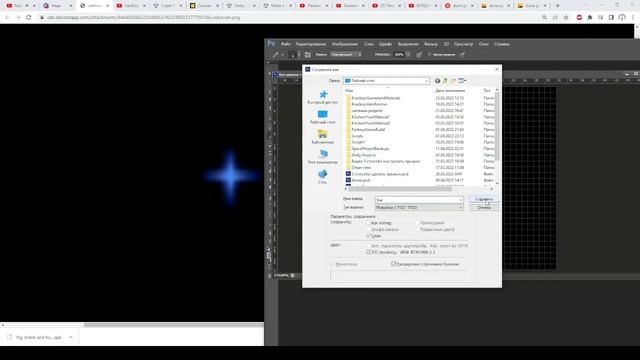This screenshot has width=640, height=360.
Task: Toggle the color proof settings checkbox
Action: click(x=369, y=246)
